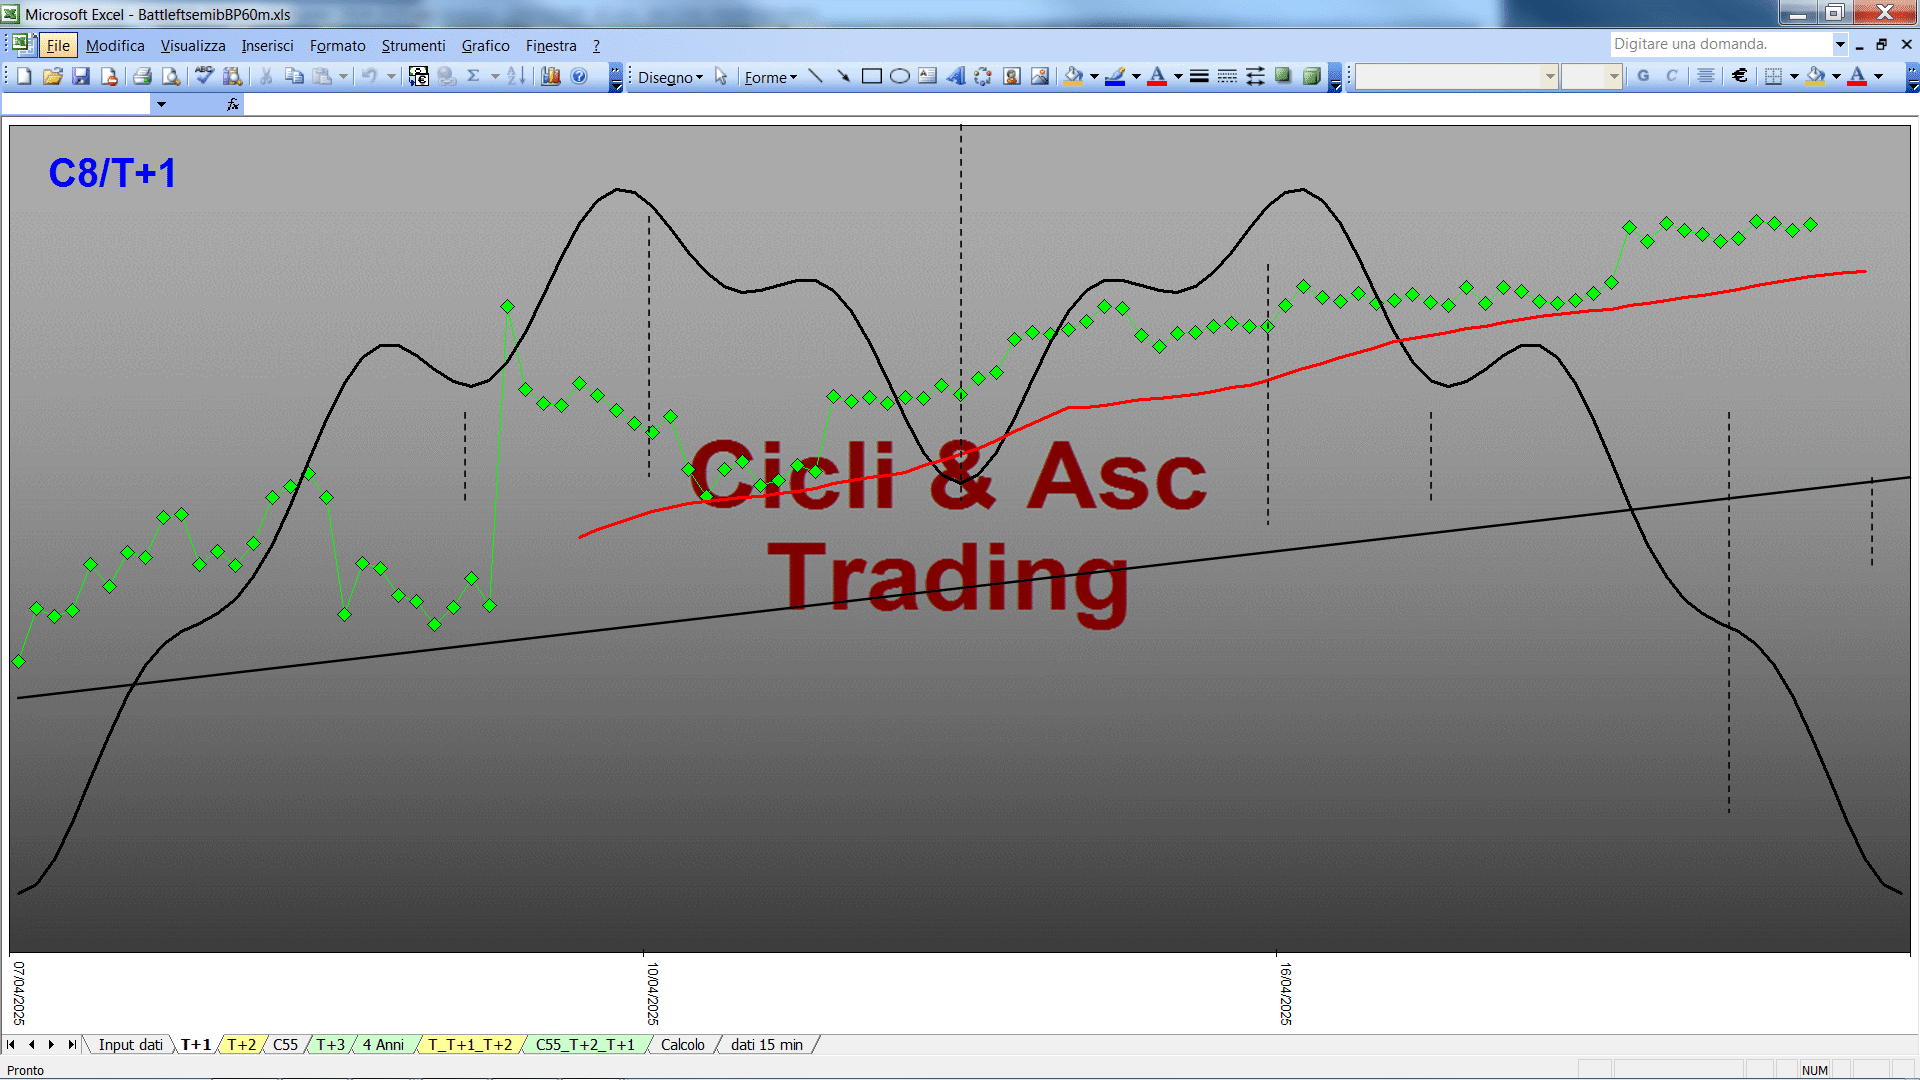
Task: Expand the AutoSum dropdown arrow
Action: 494,76
